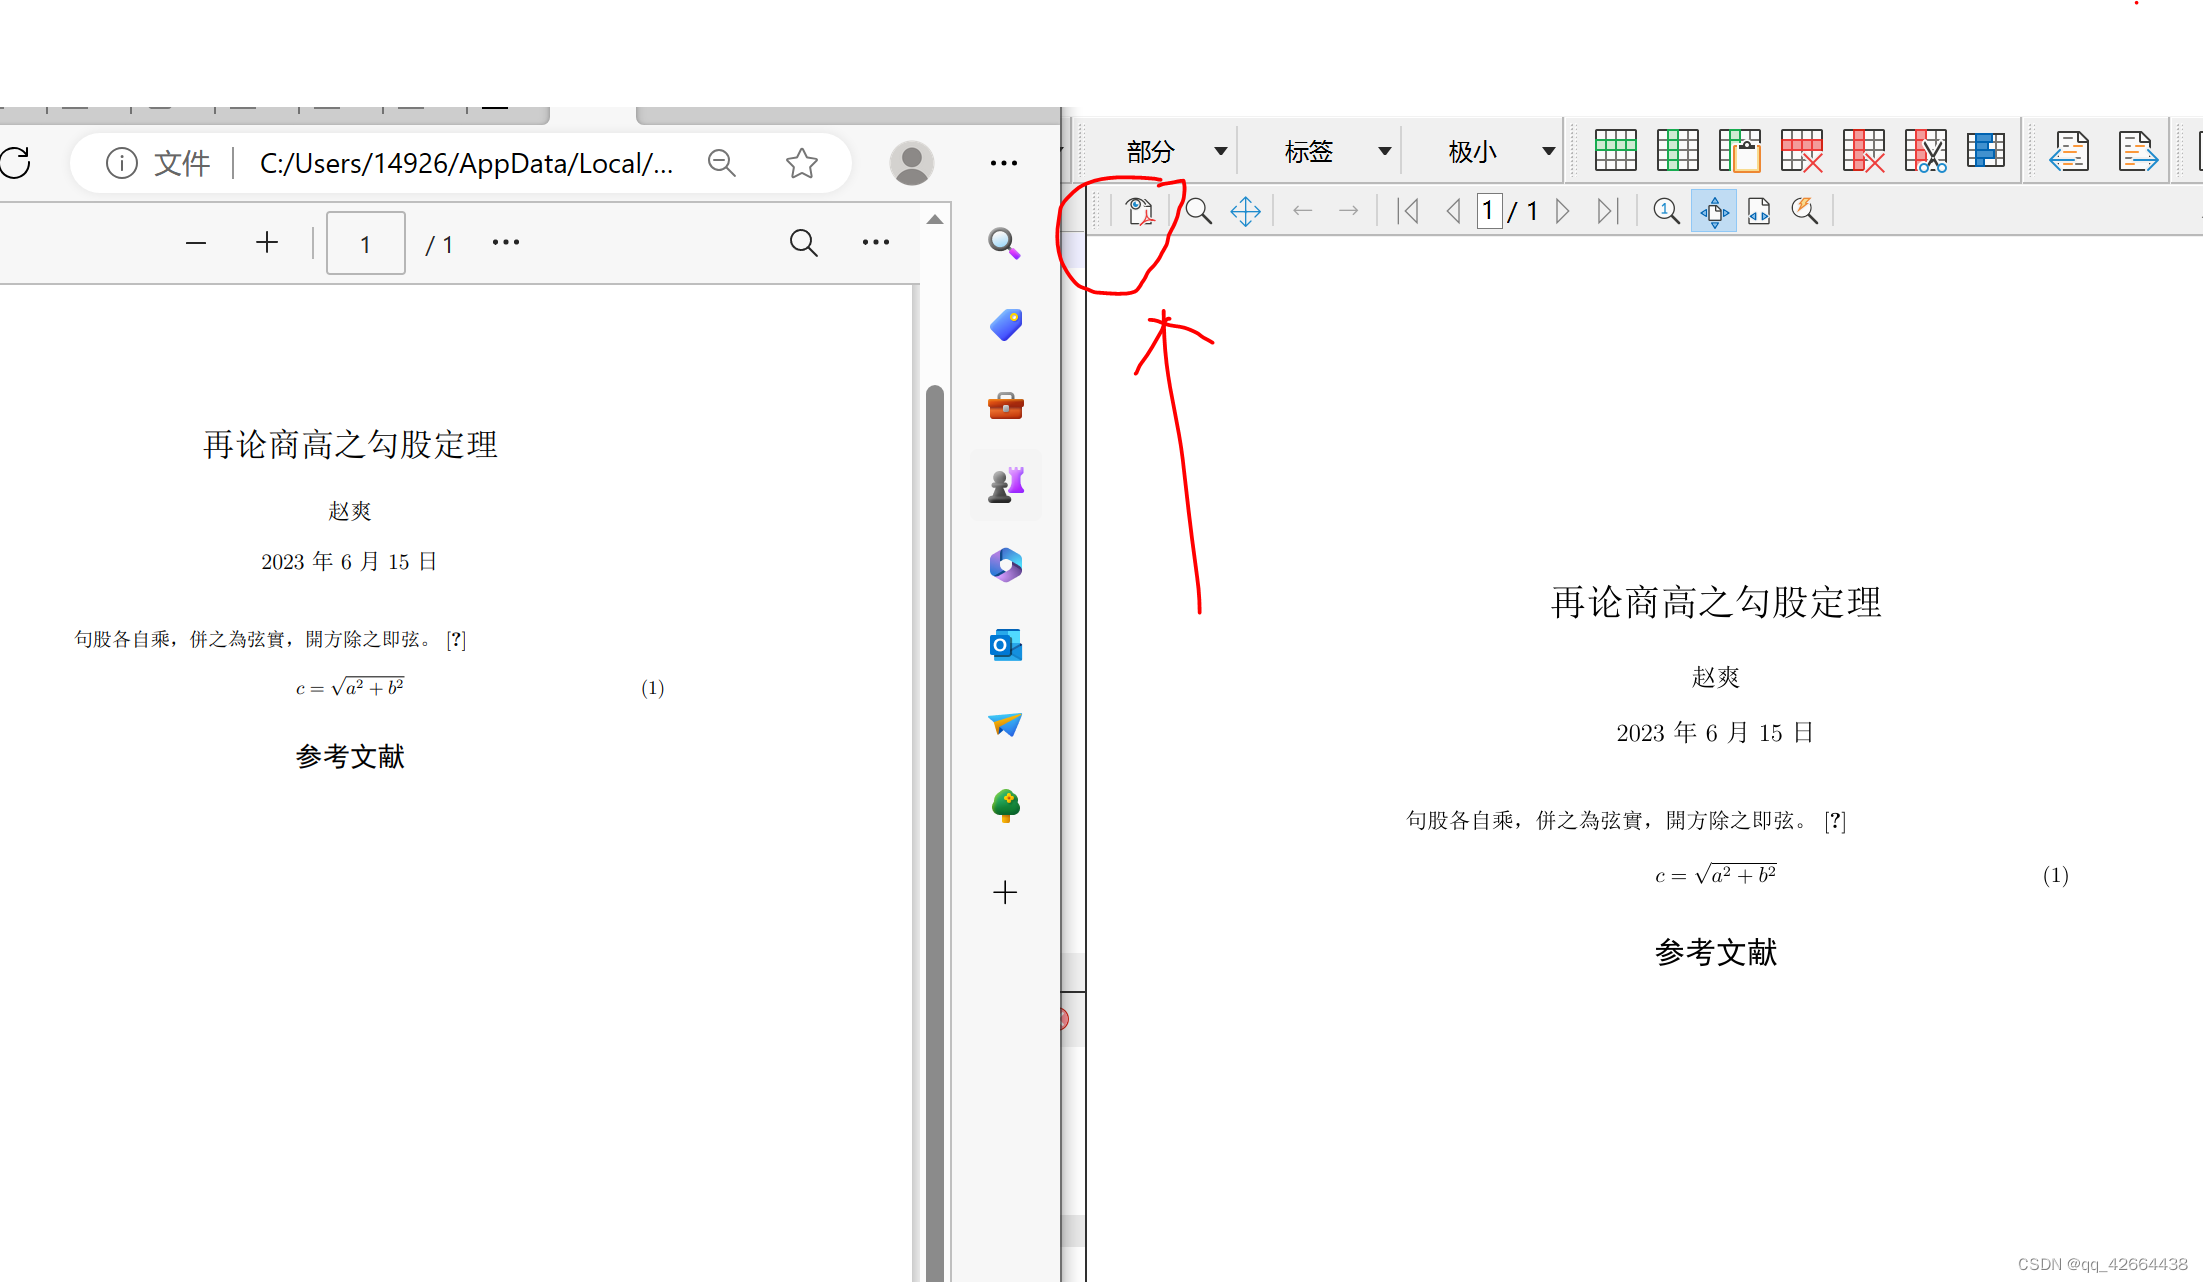The width and height of the screenshot is (2203, 1282).
Task: Click cut table column icon
Action: coord(1925,151)
